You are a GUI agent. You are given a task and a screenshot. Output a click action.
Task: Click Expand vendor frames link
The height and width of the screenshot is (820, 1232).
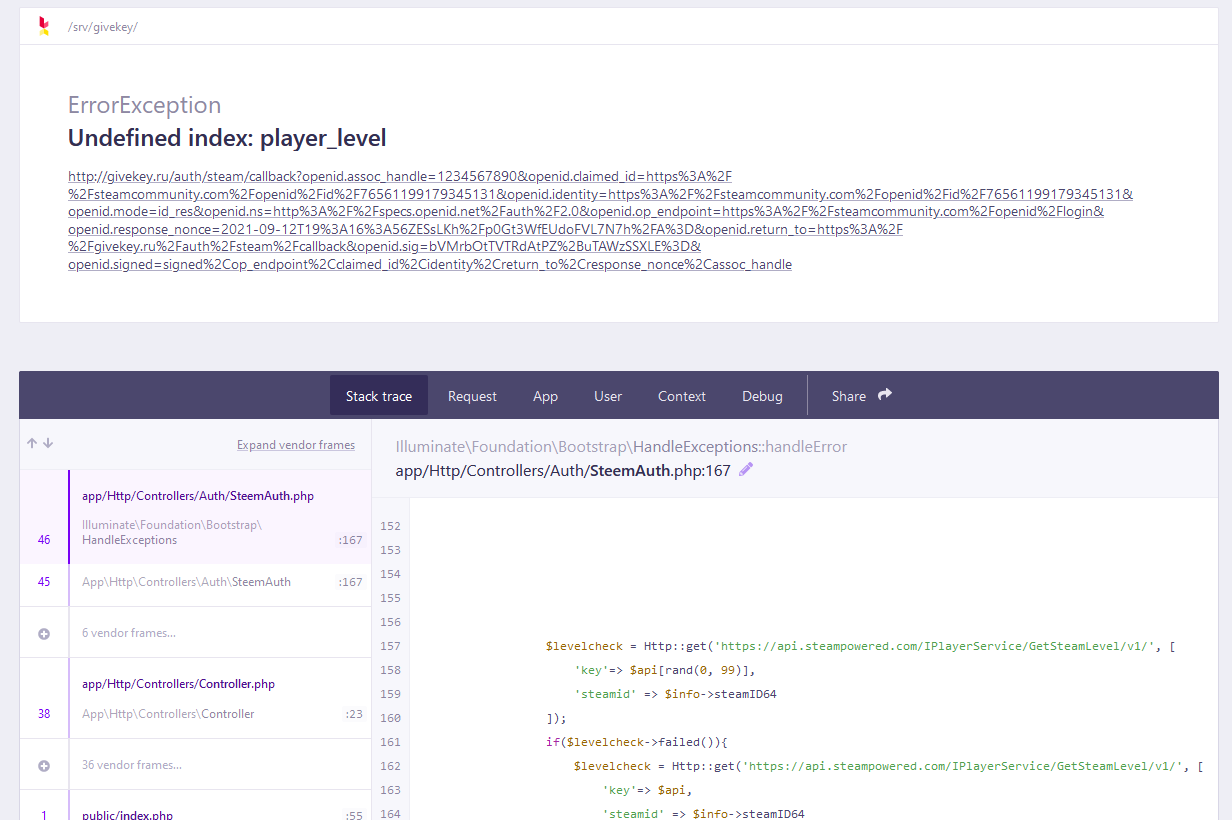click(x=296, y=445)
